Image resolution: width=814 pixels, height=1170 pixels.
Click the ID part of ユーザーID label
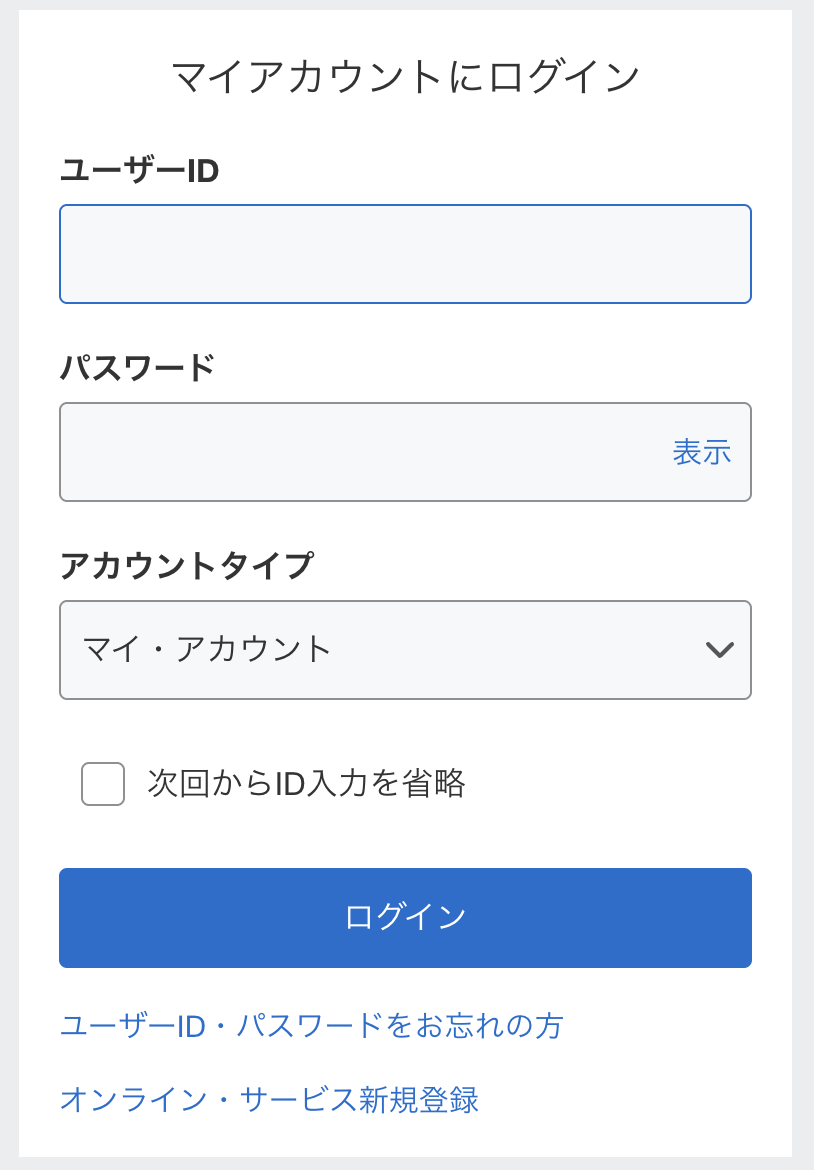(x=203, y=171)
